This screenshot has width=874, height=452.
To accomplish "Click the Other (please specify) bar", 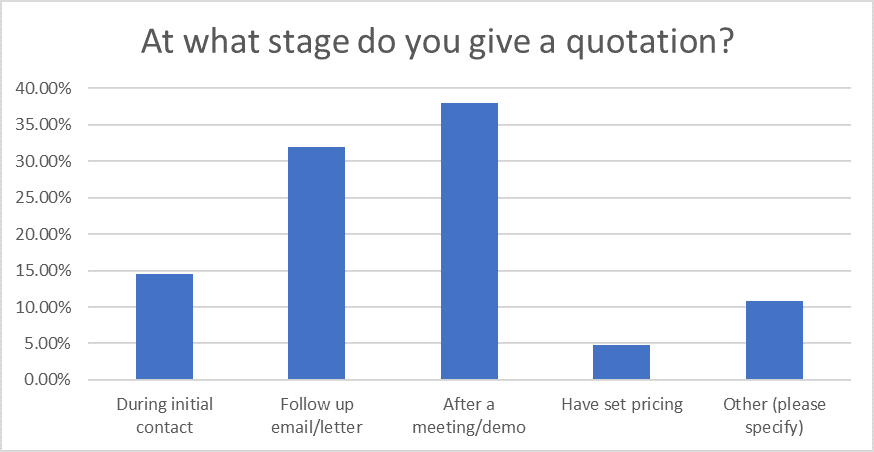I will 774,341.
